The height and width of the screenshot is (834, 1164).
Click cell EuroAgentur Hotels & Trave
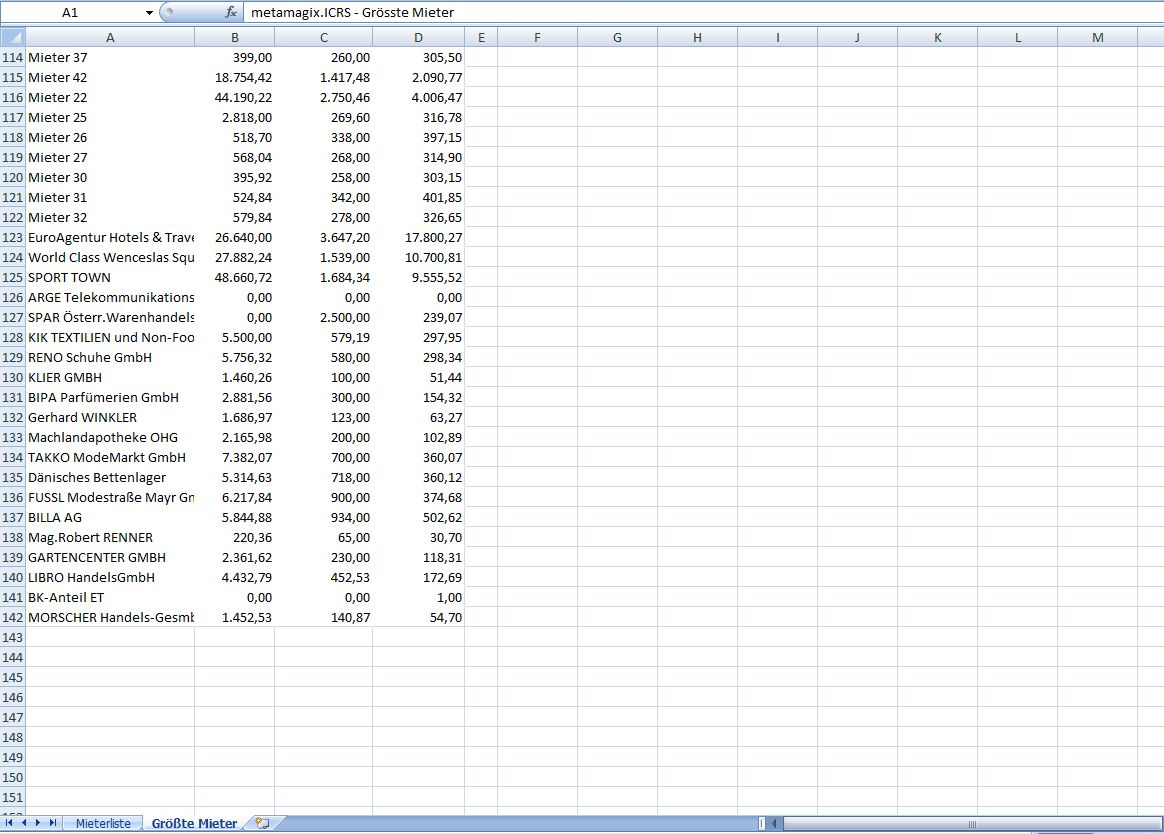coord(110,237)
